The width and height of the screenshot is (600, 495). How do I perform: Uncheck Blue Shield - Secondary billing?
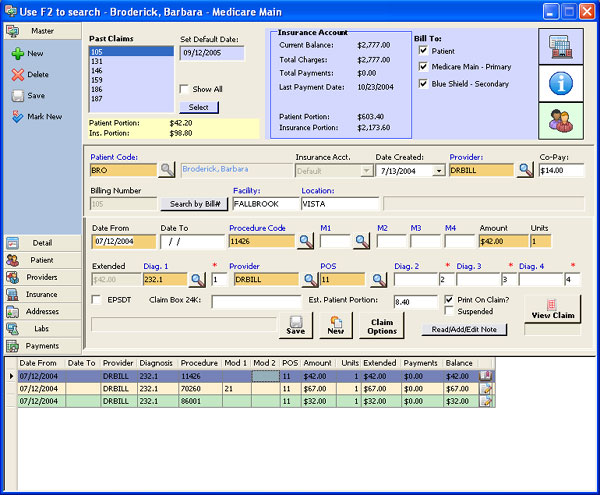(x=424, y=83)
